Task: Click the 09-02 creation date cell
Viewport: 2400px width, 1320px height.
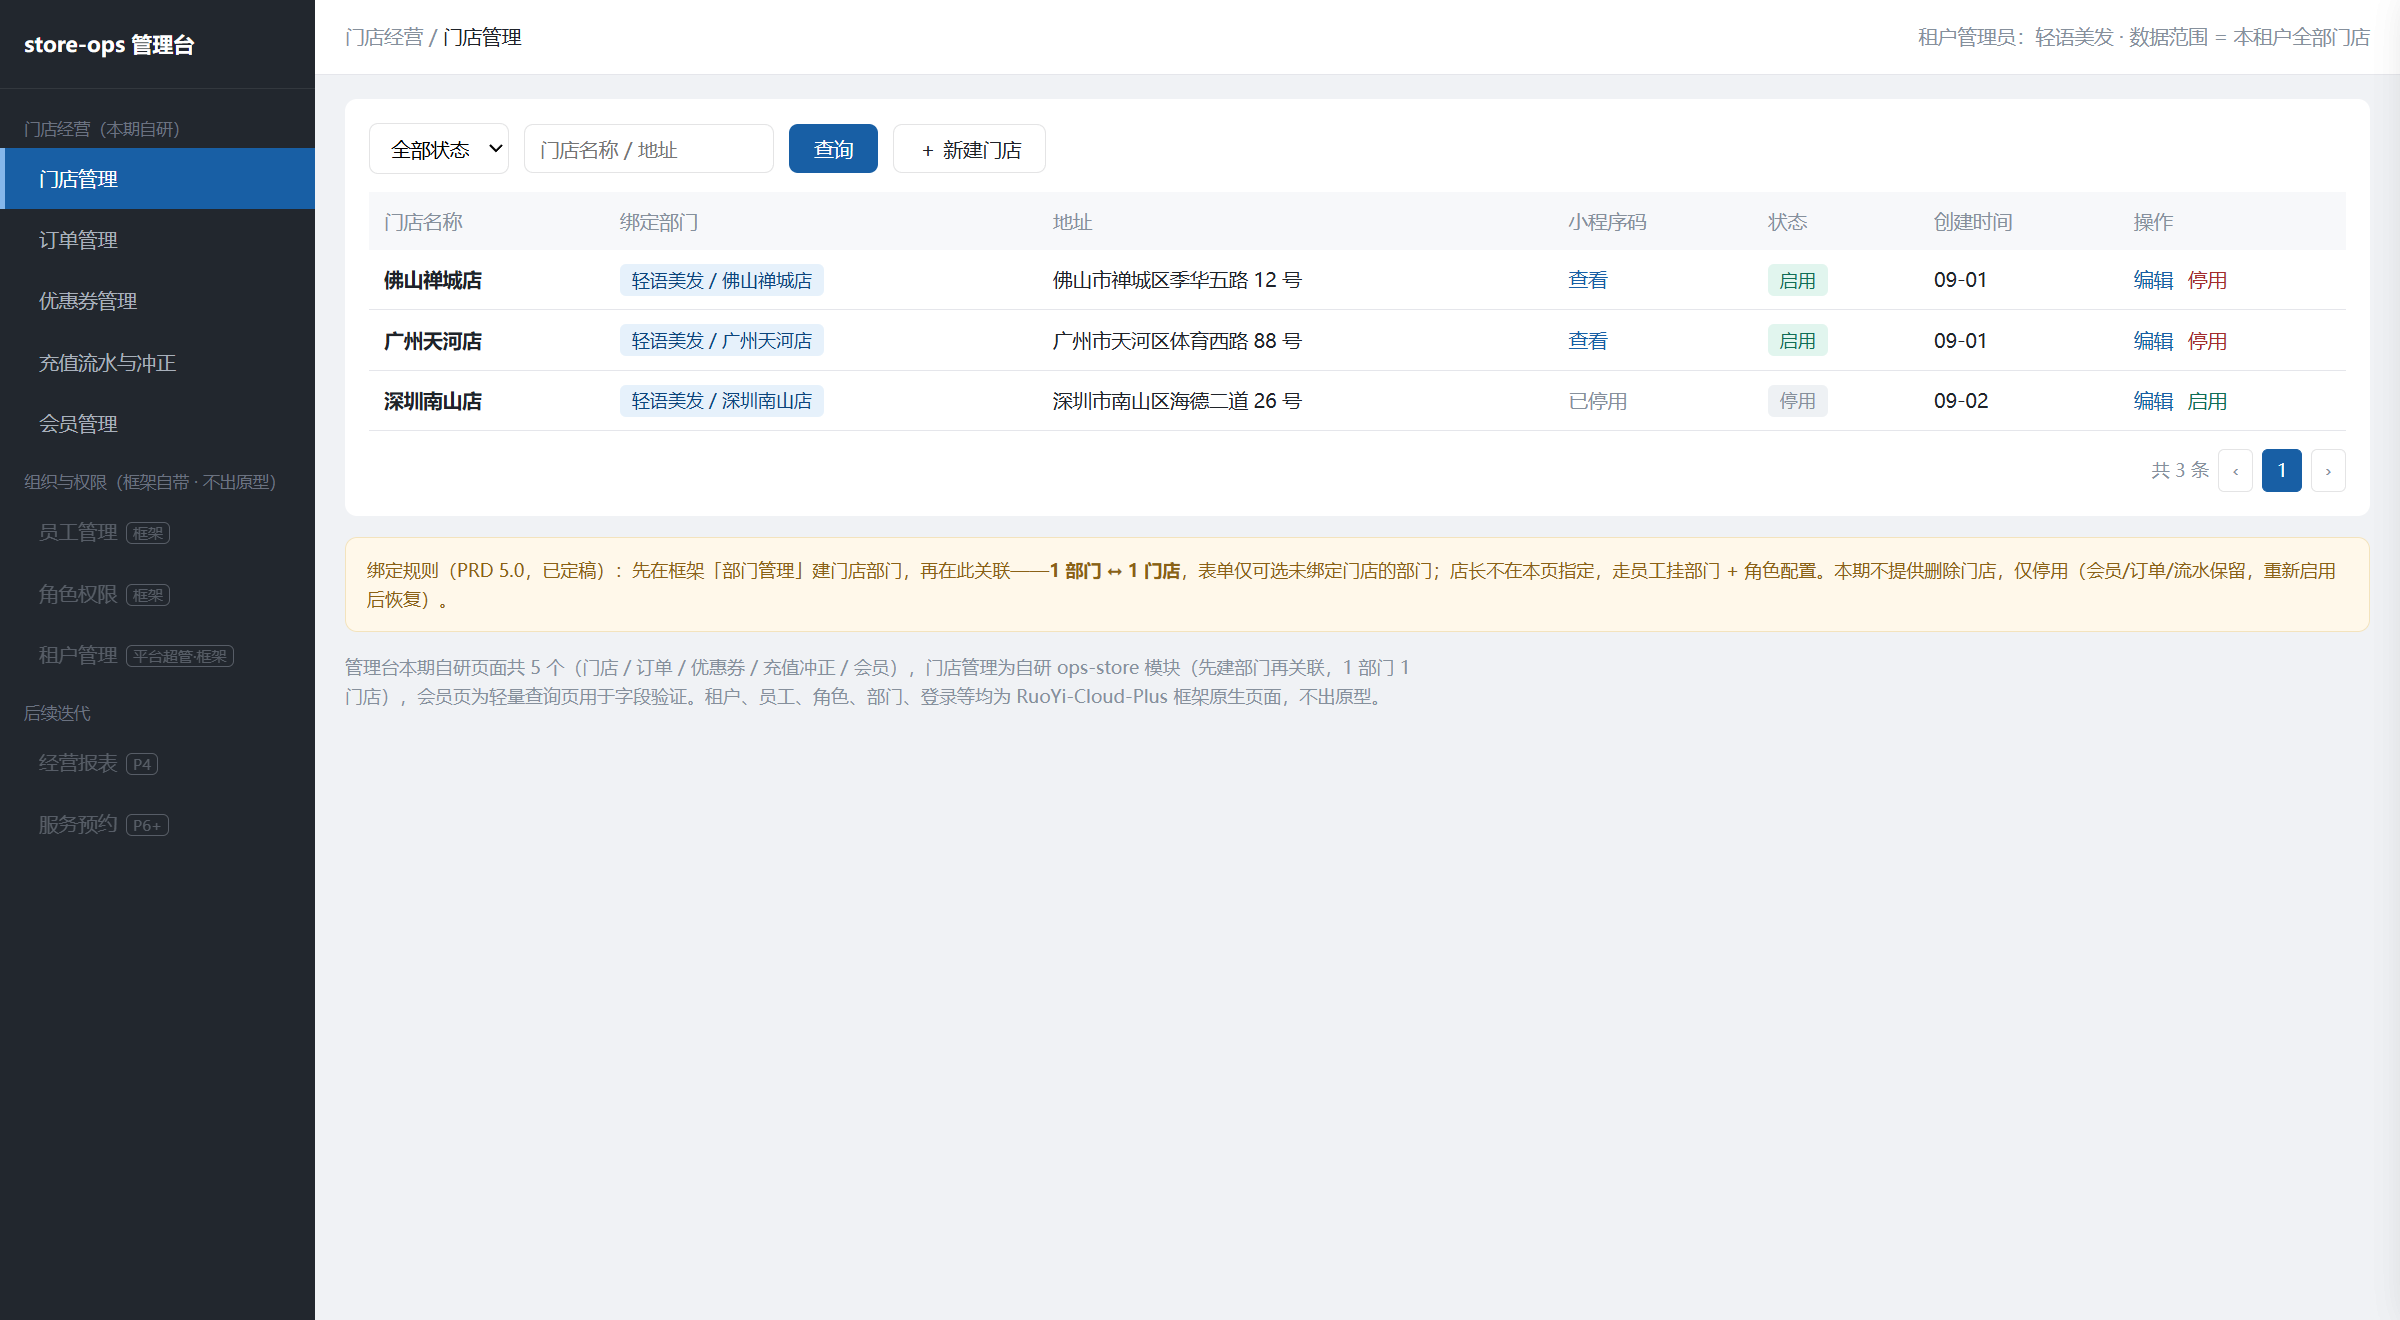Action: pos(1961,401)
